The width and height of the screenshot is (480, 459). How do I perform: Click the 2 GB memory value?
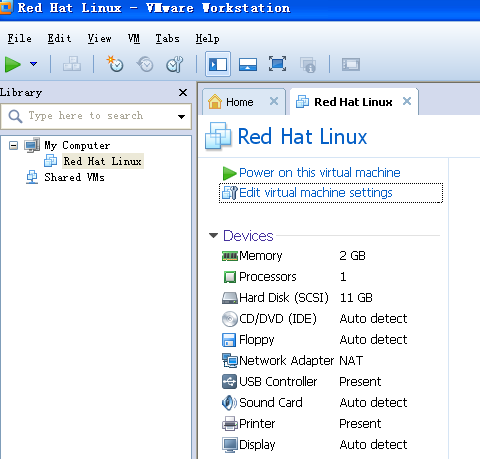(x=352, y=256)
